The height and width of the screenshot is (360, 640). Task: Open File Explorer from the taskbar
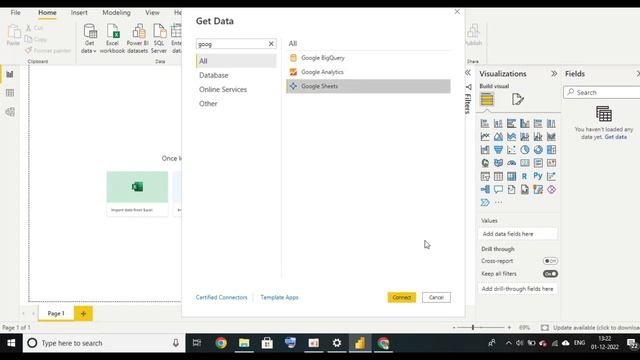(244, 343)
